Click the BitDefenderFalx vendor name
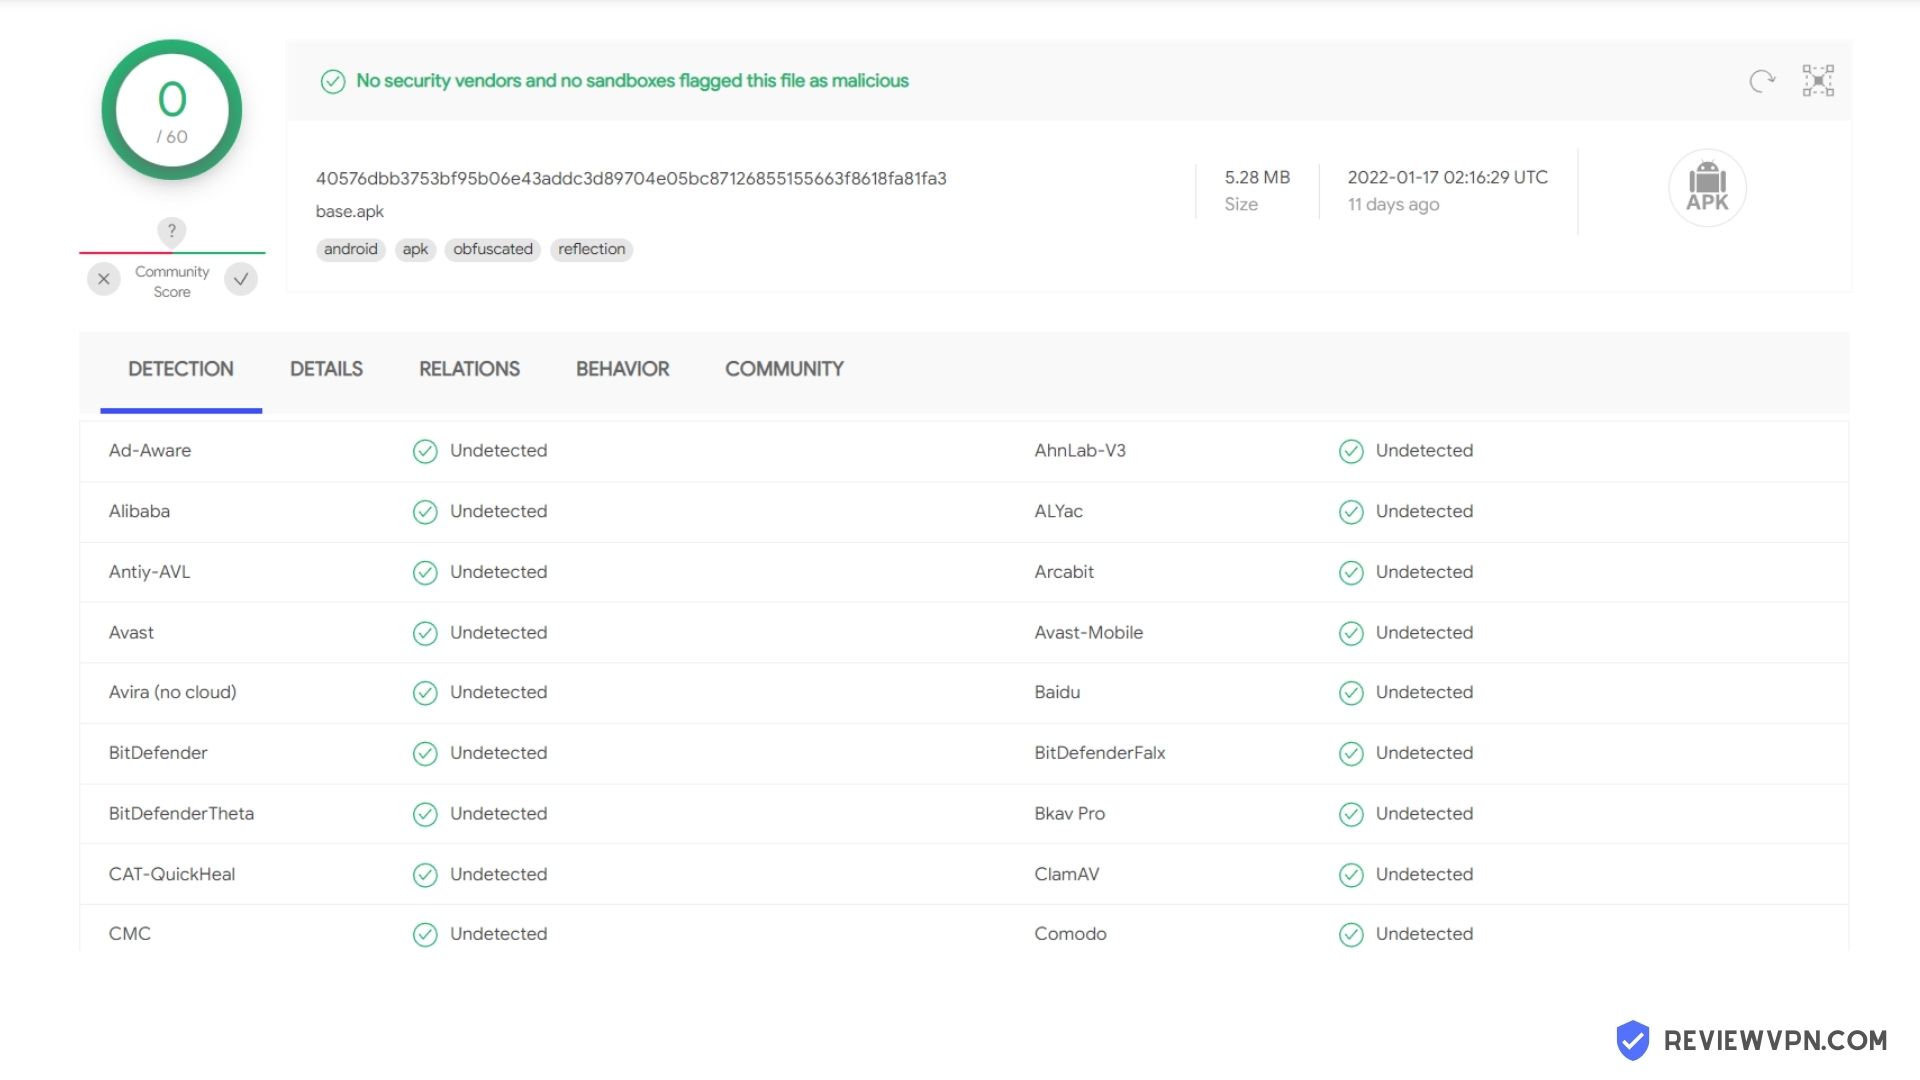The image size is (1920, 1080). point(1100,753)
